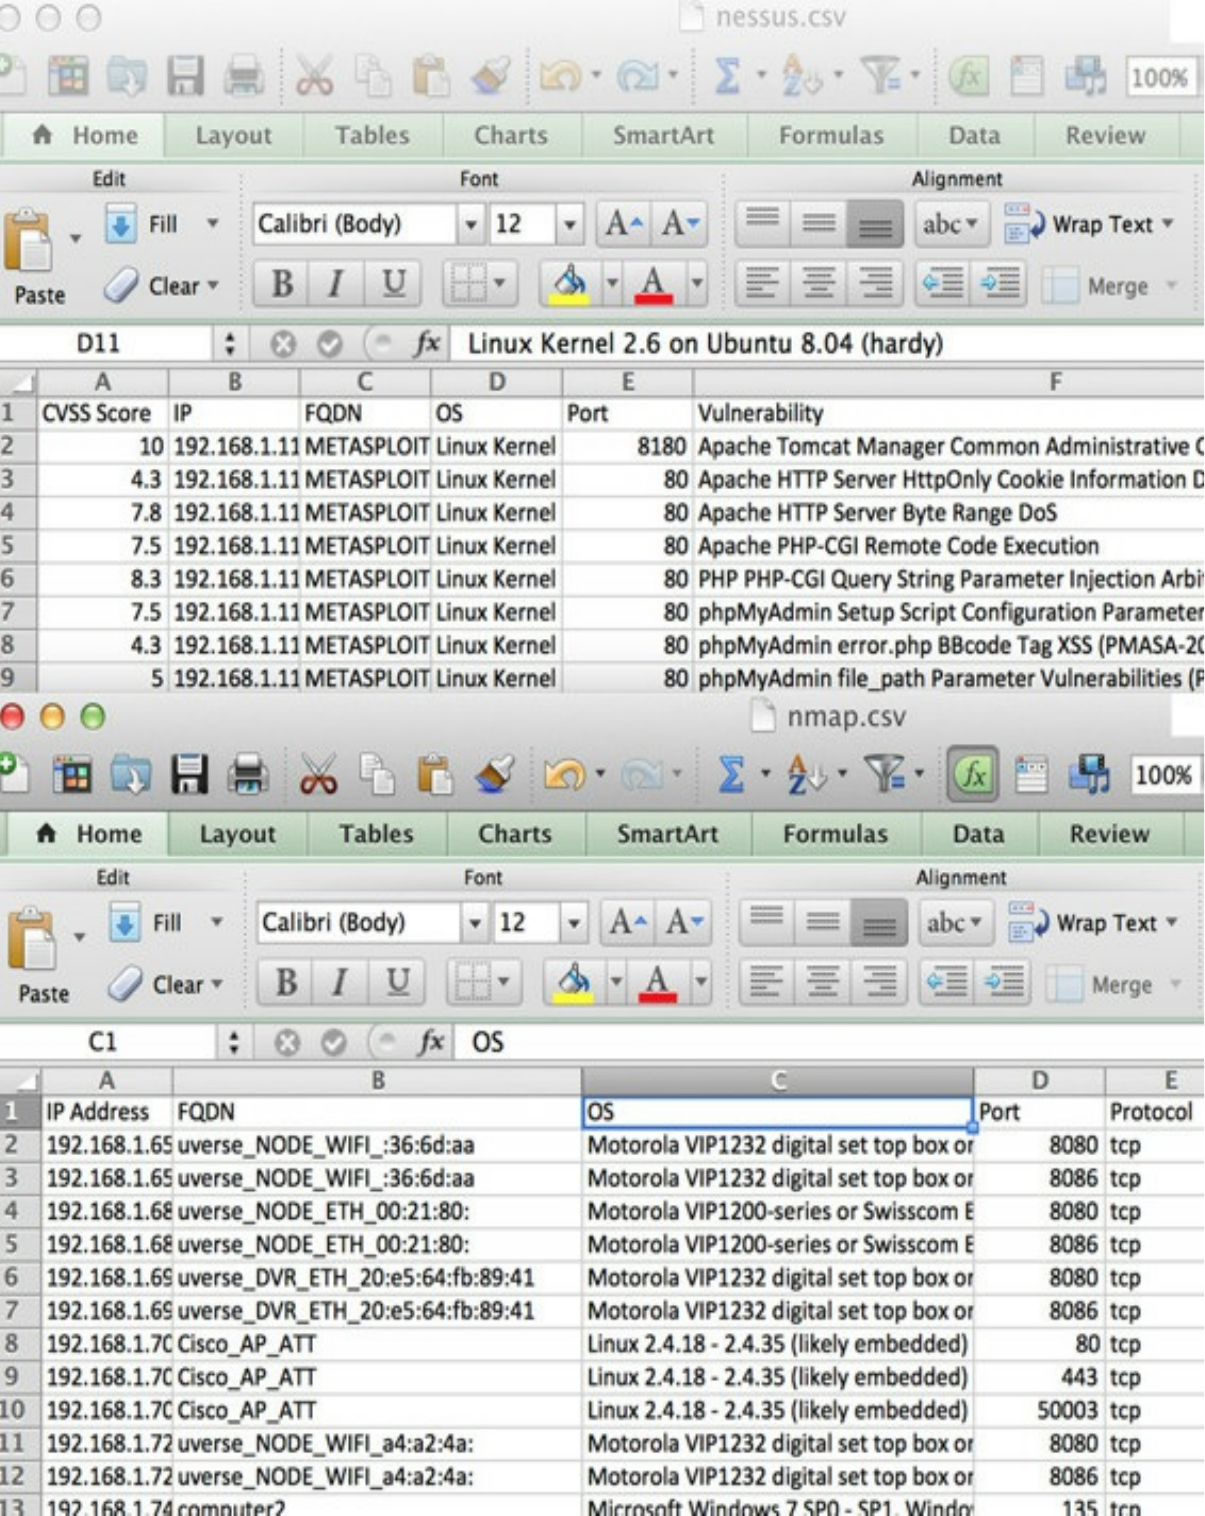
Task: Click Align text left in nmap.csv ribbon
Action: click(766, 983)
